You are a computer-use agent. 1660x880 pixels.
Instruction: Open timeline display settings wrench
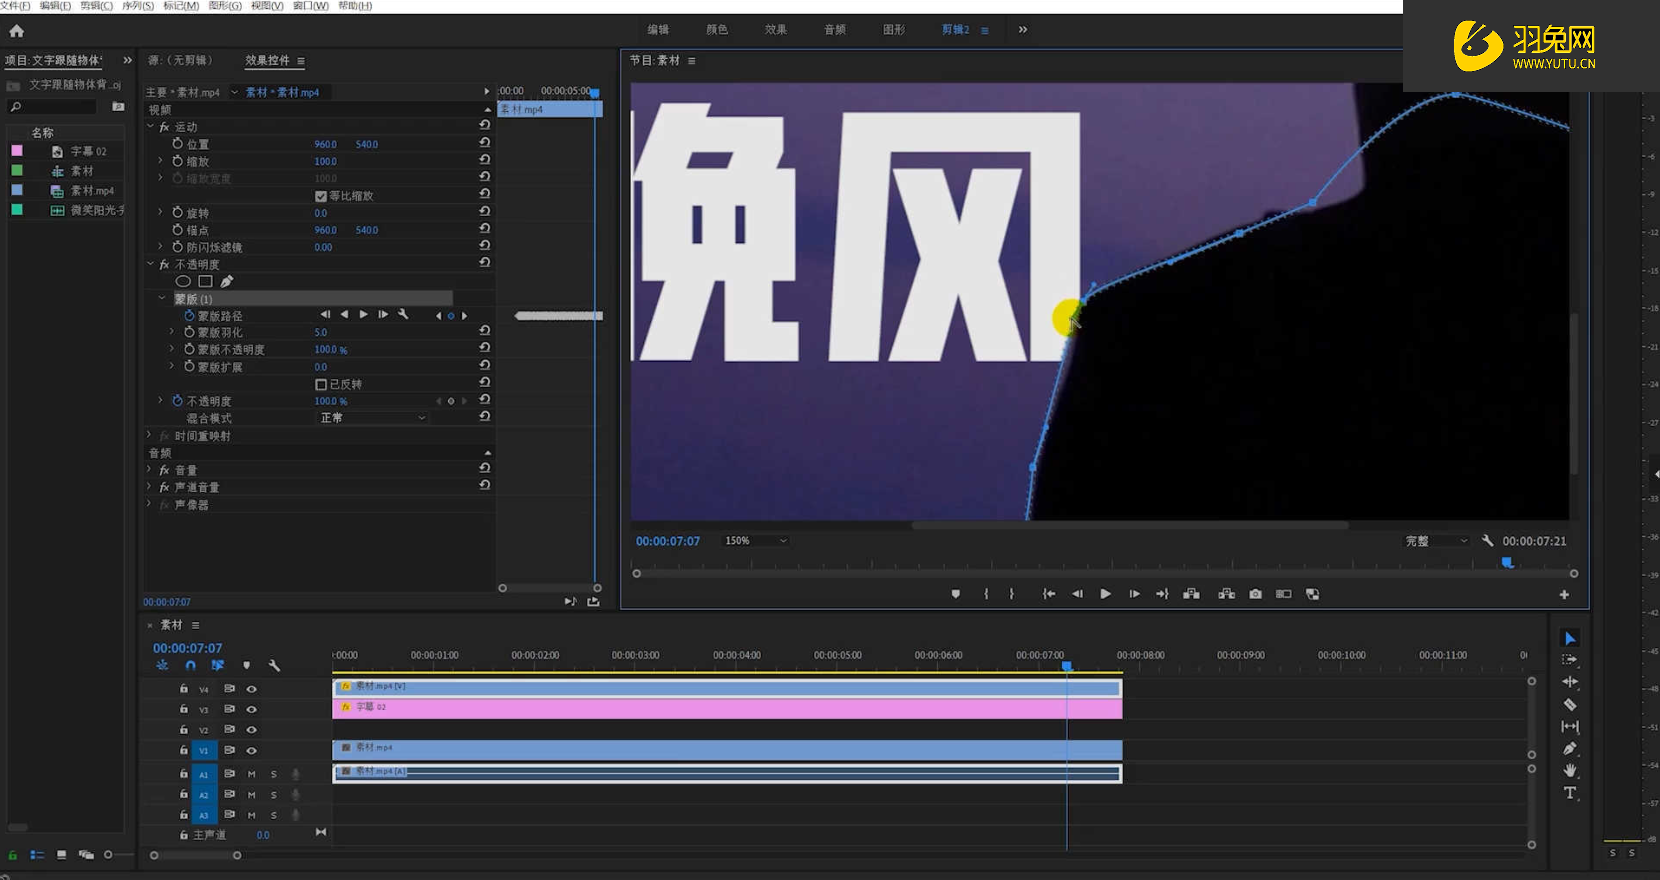[274, 665]
